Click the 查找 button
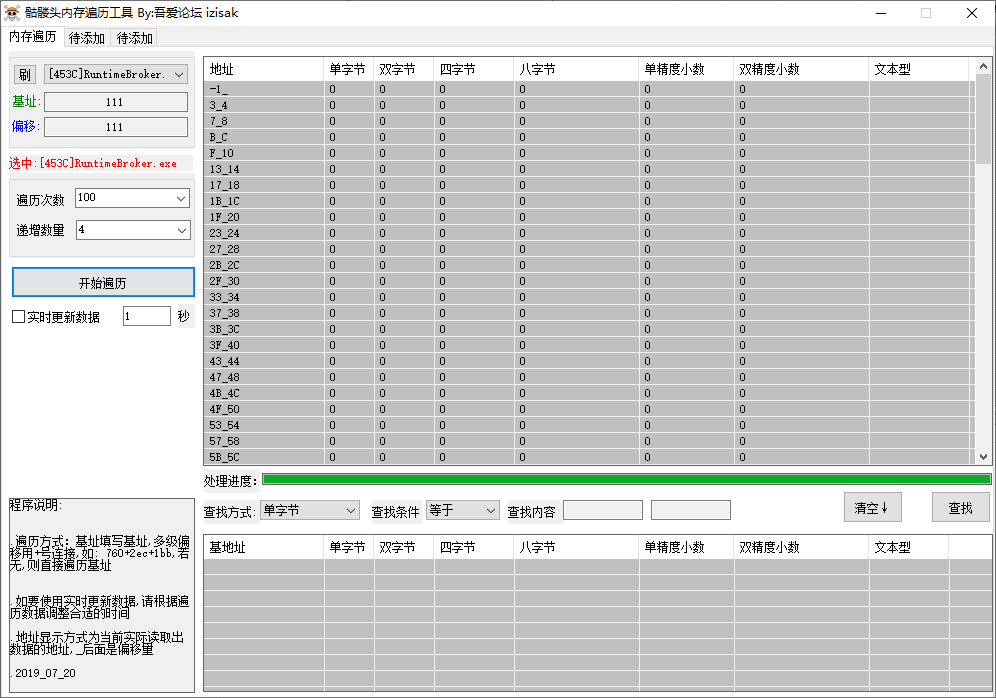The width and height of the screenshot is (996, 698). 960,507
